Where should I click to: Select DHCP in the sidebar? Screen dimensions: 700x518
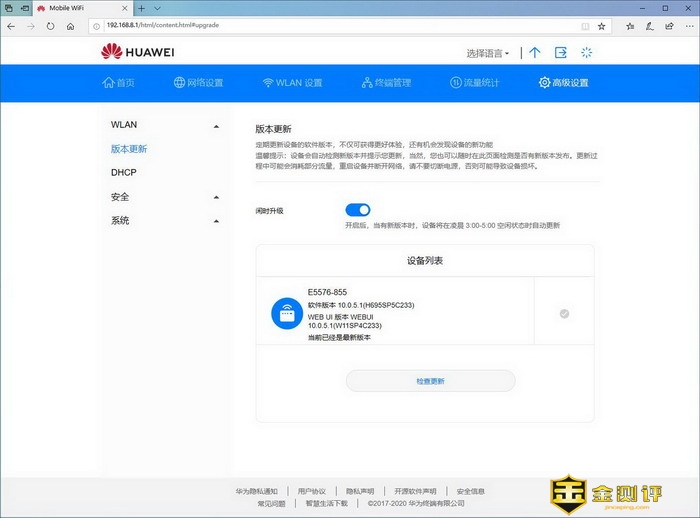point(124,172)
